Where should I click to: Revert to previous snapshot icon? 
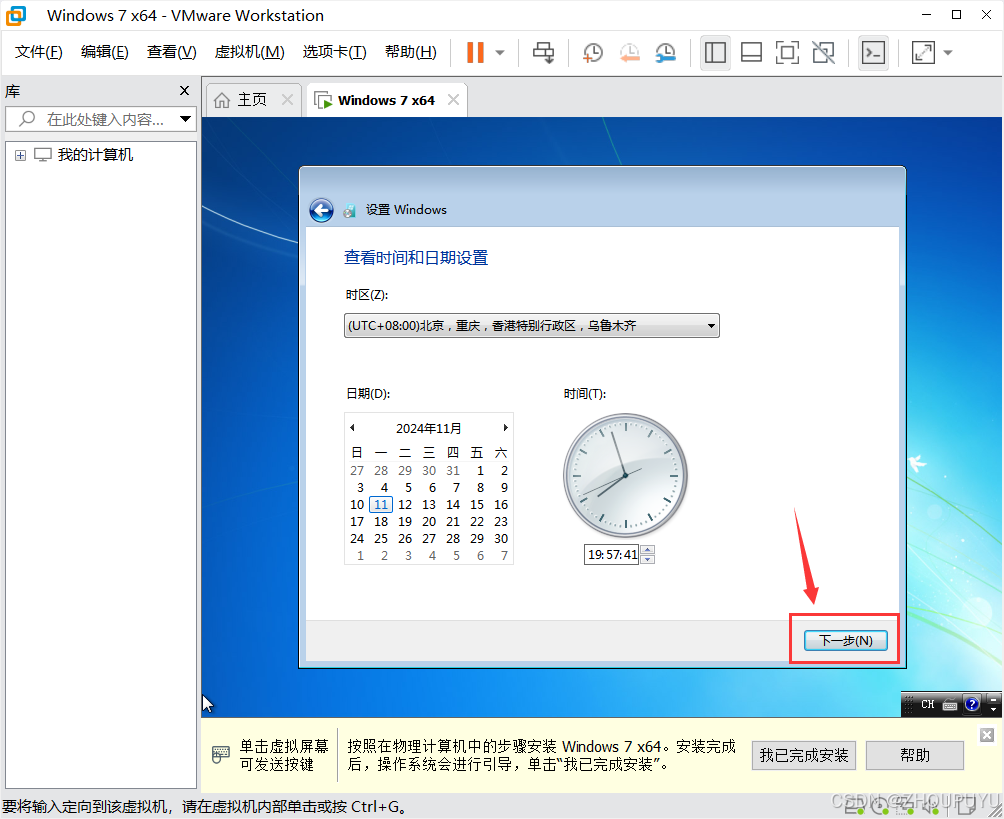tap(629, 53)
